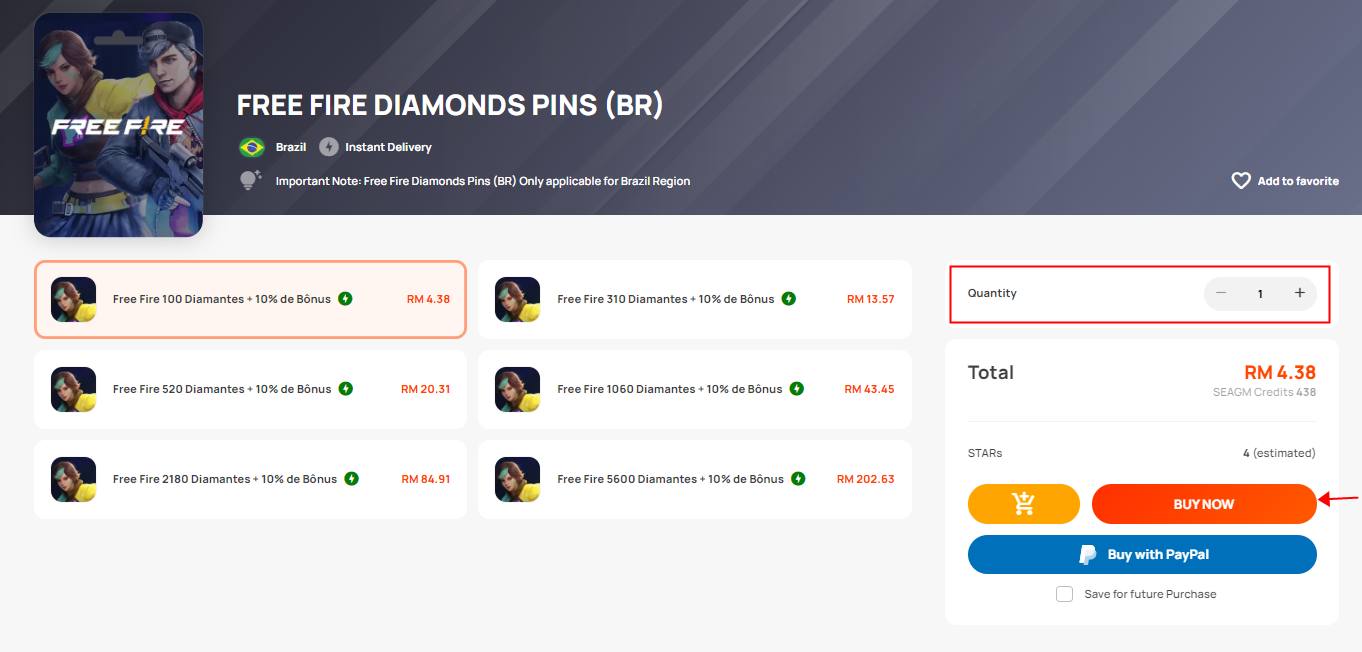
Task: Check Save for future Purchase box
Action: click(1065, 594)
